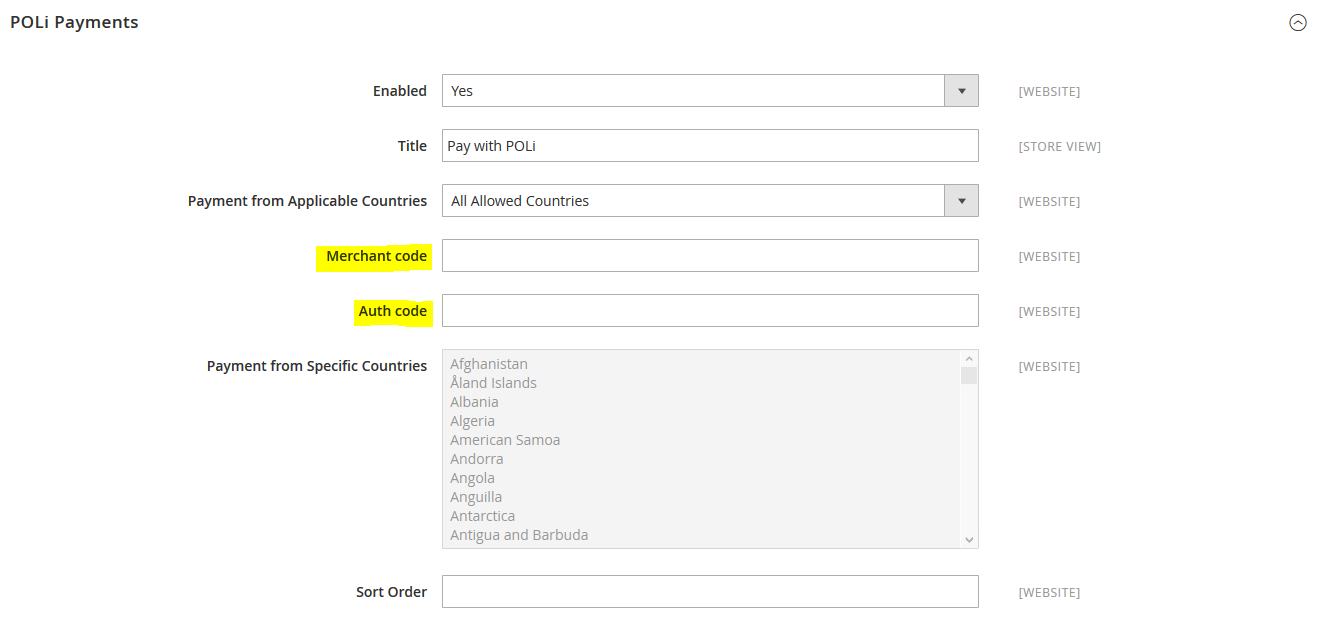
Task: Click the Sort Order label
Action: (x=391, y=592)
